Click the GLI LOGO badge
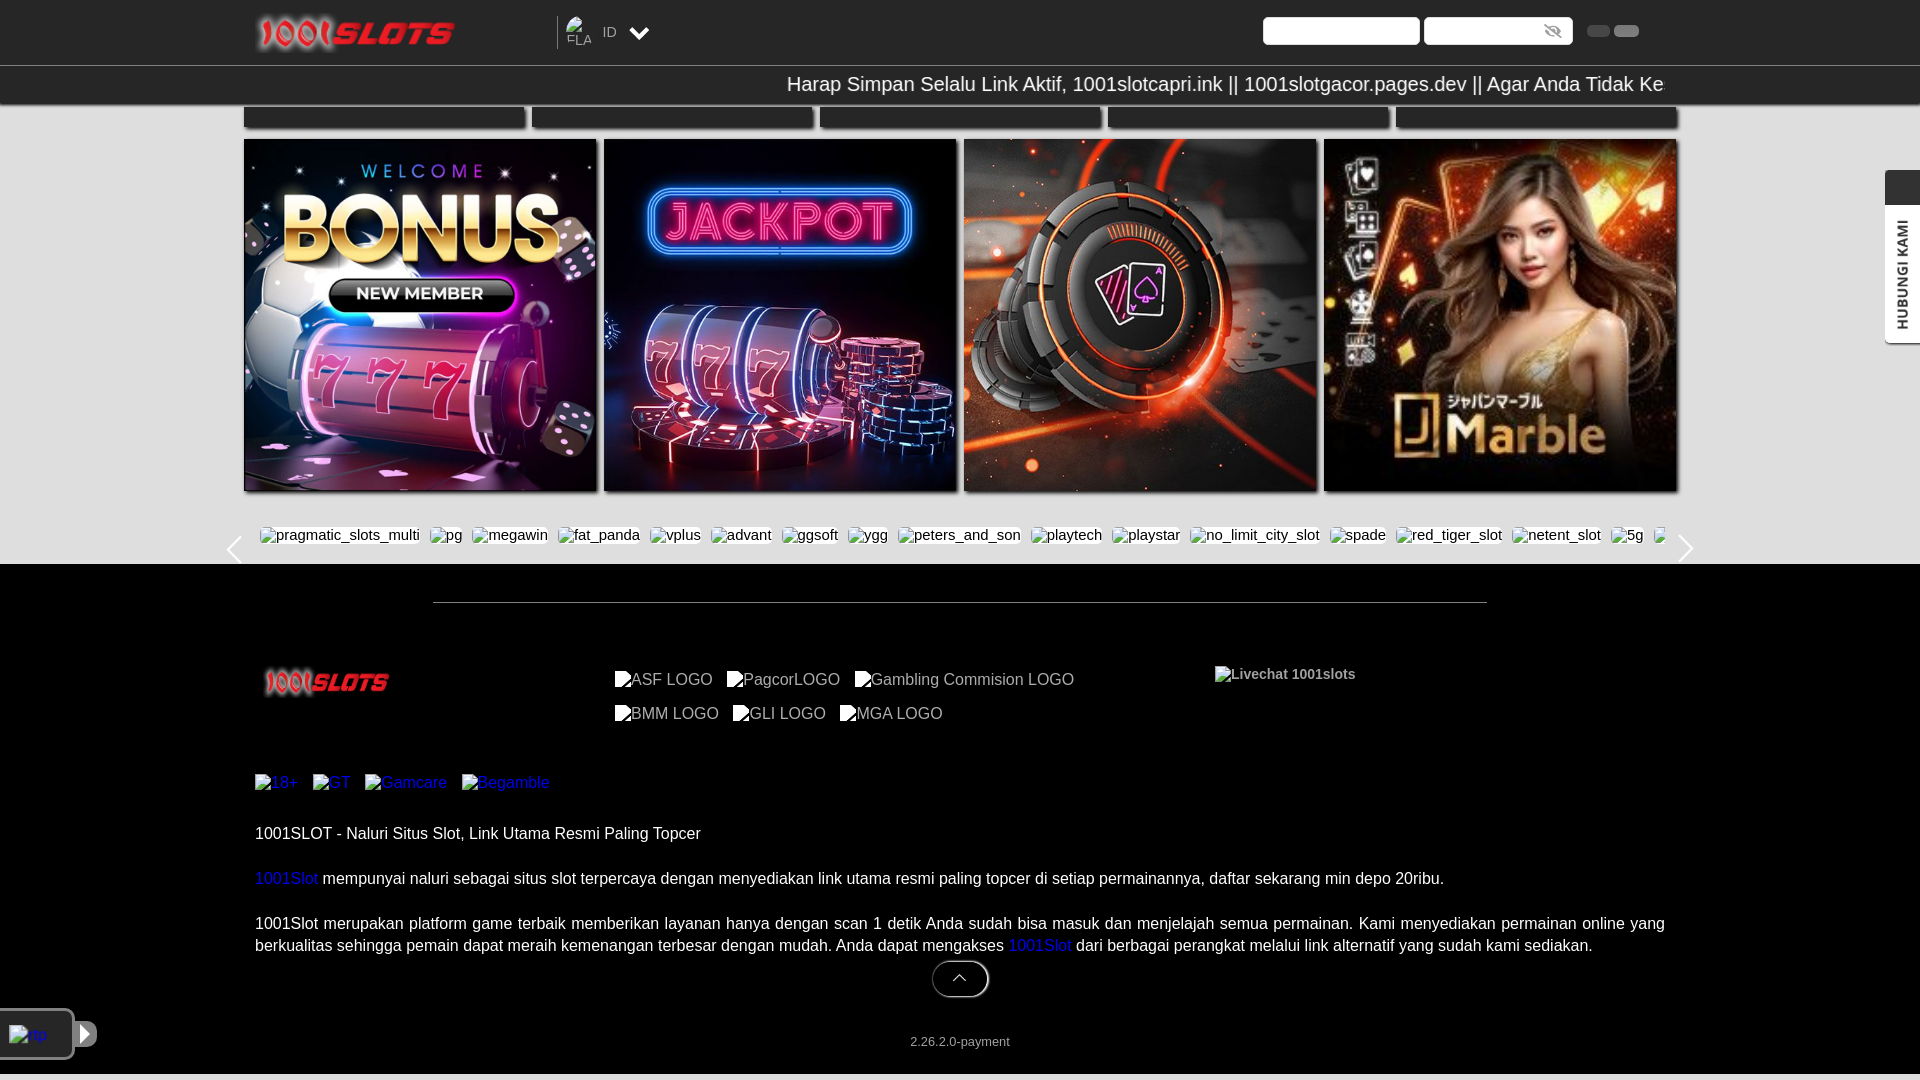 (x=779, y=713)
